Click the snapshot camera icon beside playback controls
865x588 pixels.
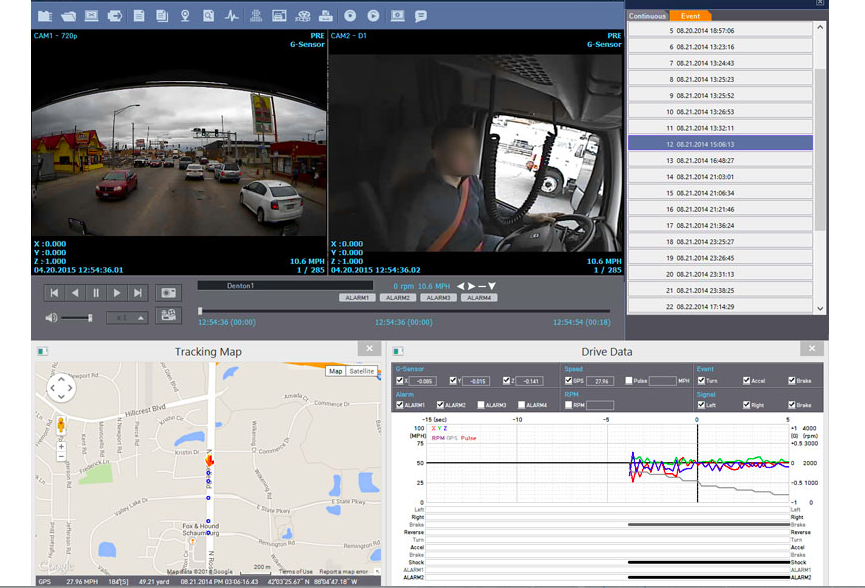coord(169,293)
